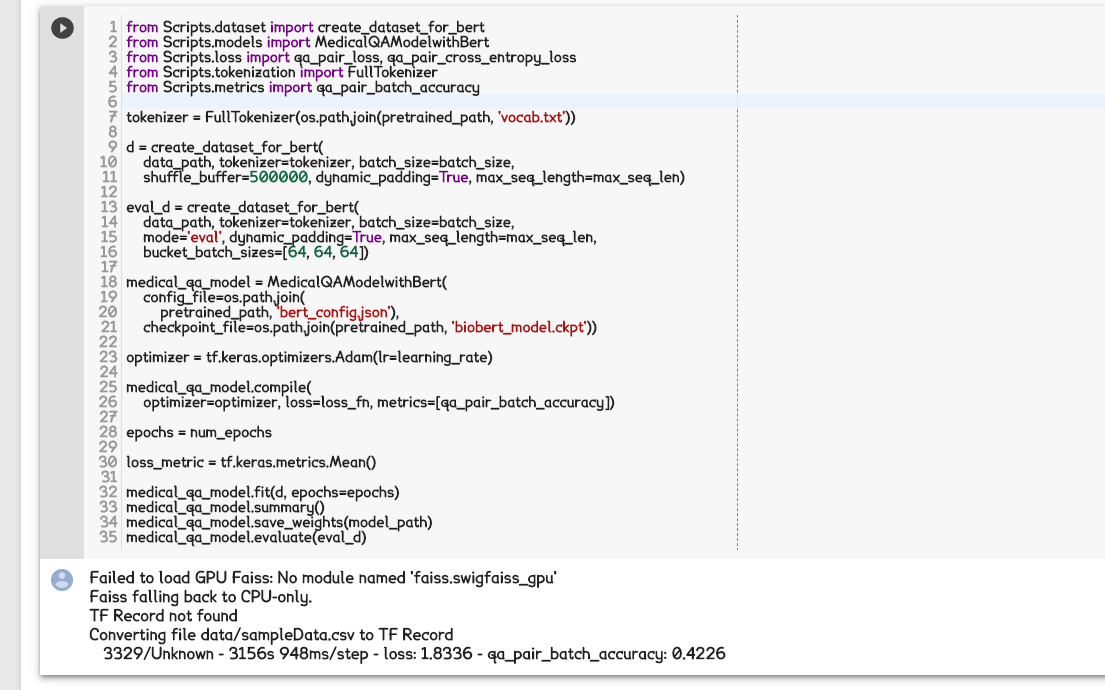1105x690 pixels.
Task: Click the bucket_batch_sizes=[64, 64, 64] line
Action: pyautogui.click(x=256, y=252)
